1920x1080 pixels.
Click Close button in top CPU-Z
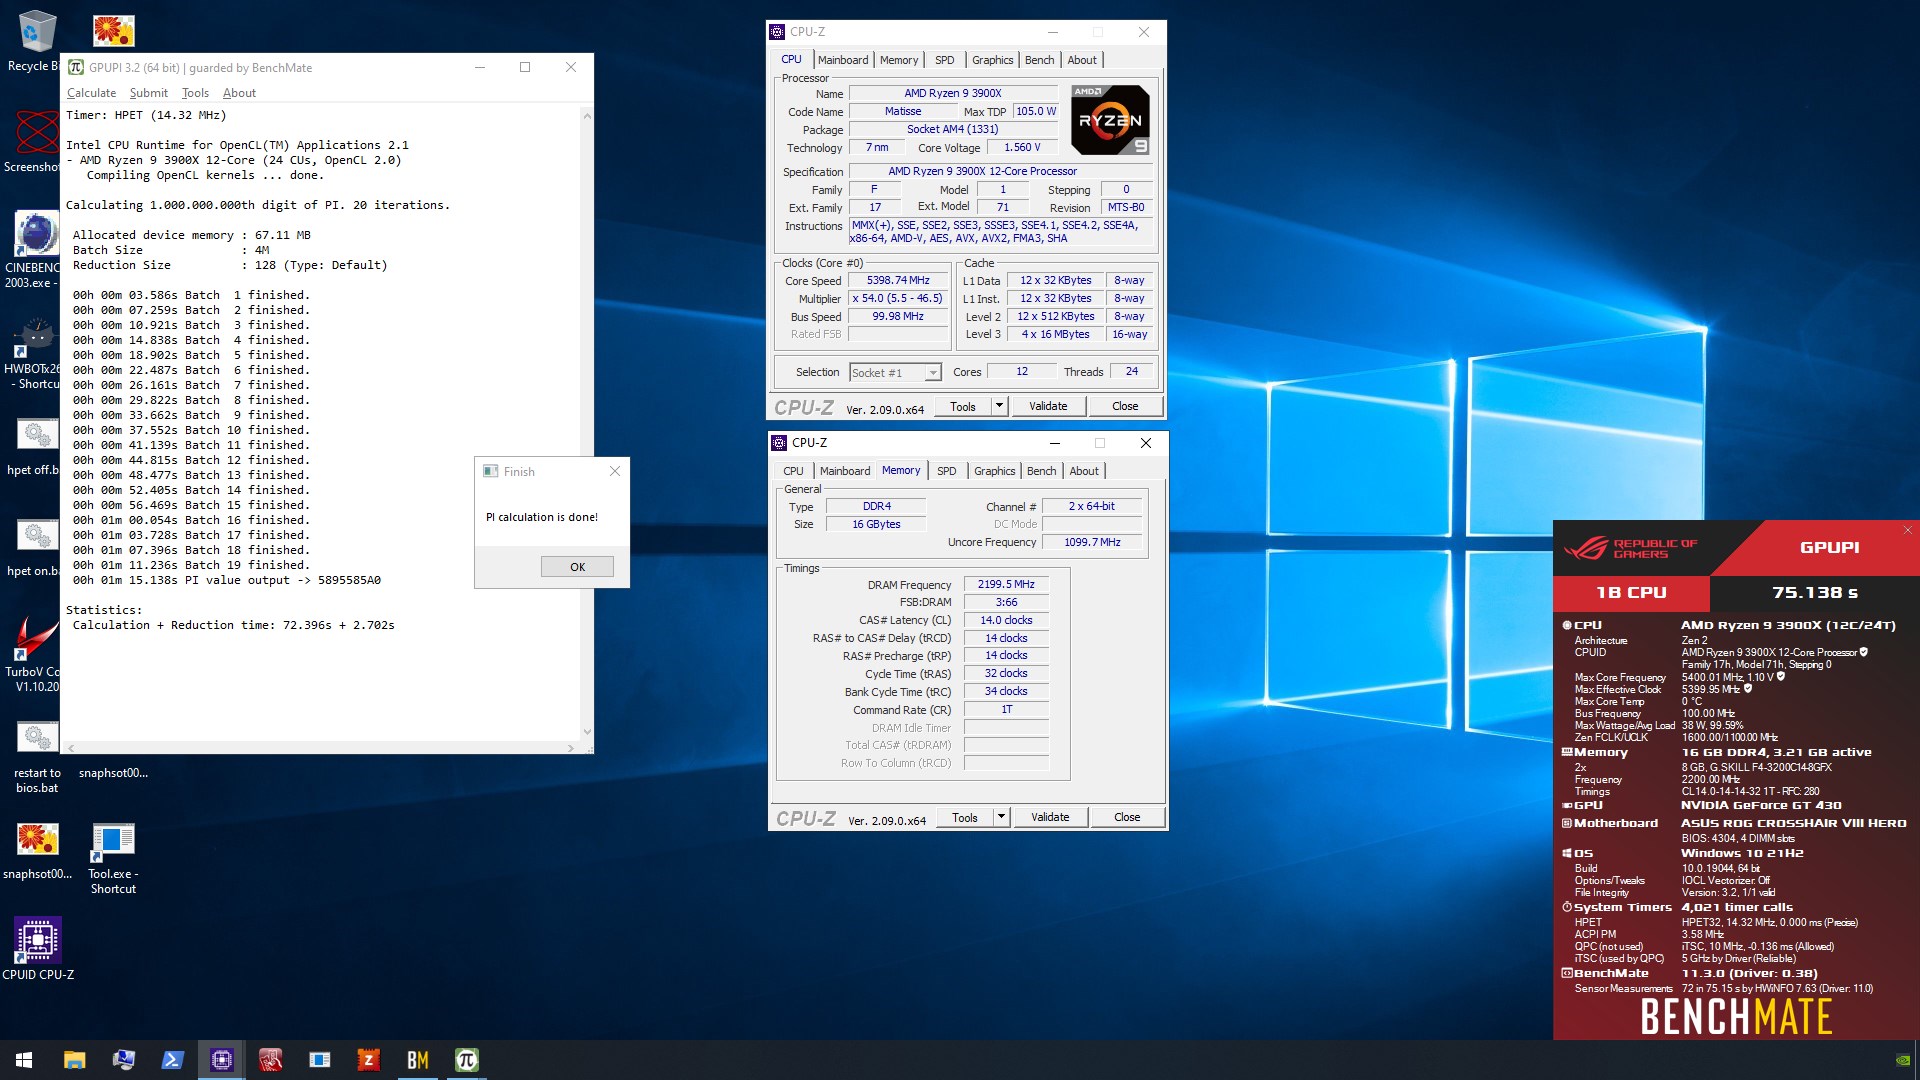point(1124,406)
